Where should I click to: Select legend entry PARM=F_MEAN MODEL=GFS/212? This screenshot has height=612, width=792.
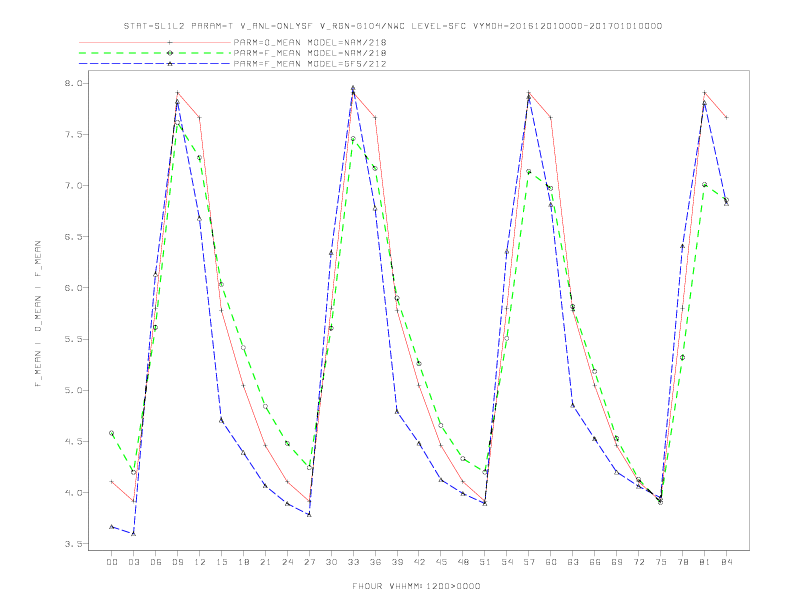pyautogui.click(x=310, y=64)
